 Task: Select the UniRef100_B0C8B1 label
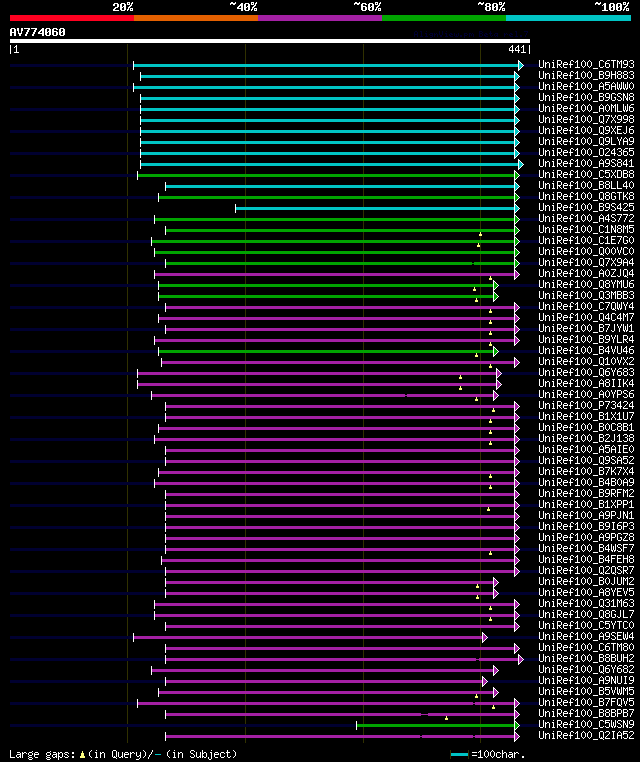tap(586, 428)
